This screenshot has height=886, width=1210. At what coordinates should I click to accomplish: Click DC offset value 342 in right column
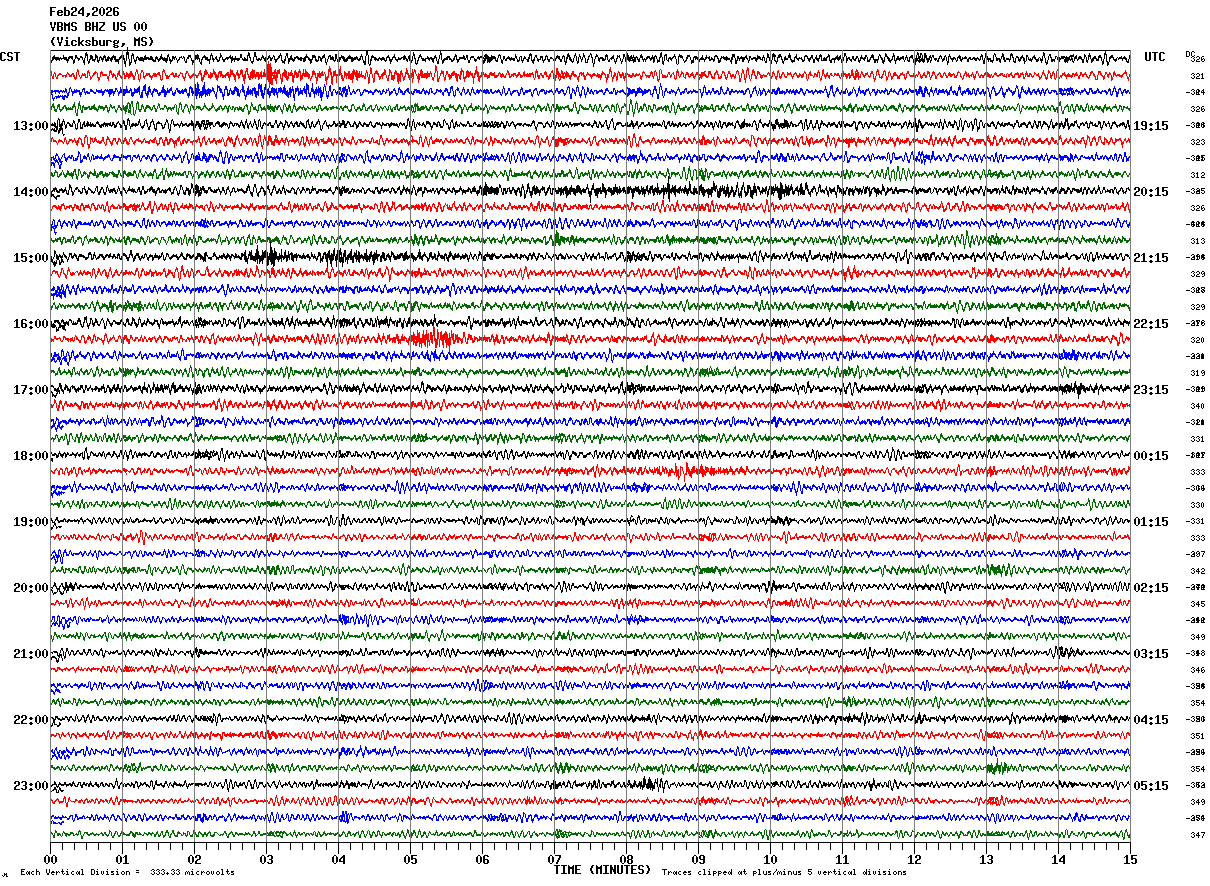1197,571
